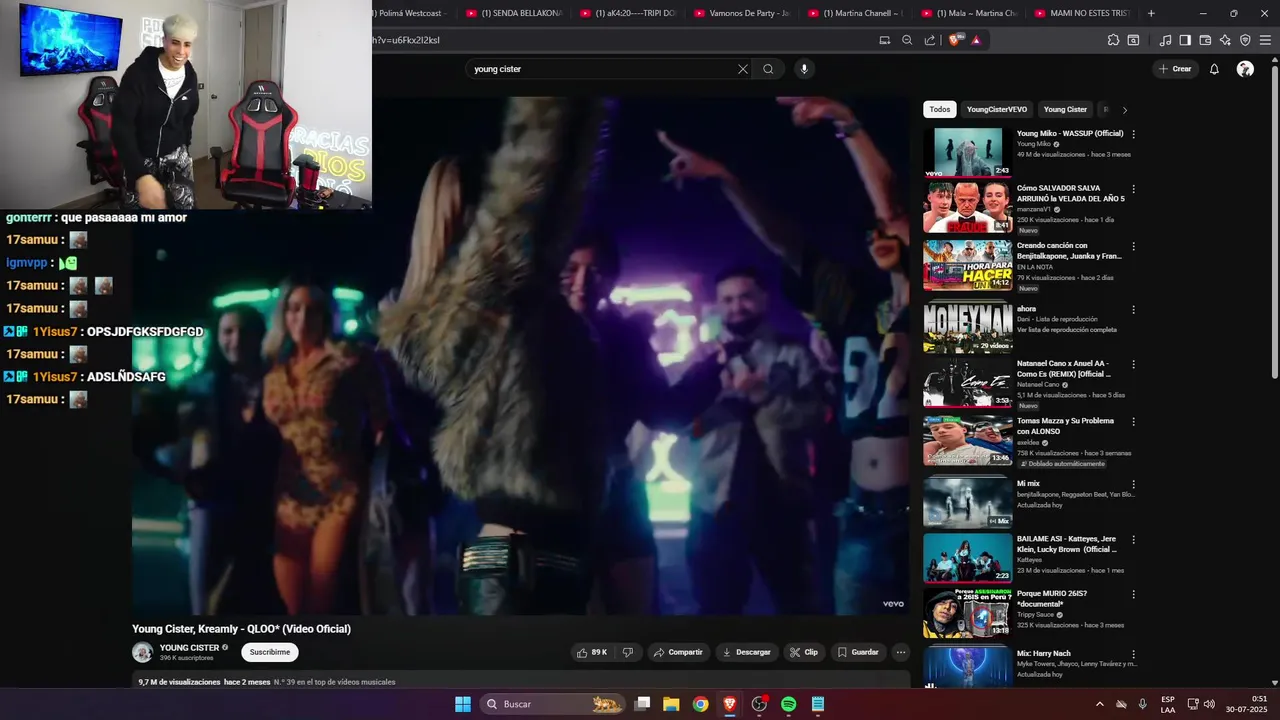Open OBS Studio from the taskbar
The height and width of the screenshot is (720, 1280).
[759, 704]
